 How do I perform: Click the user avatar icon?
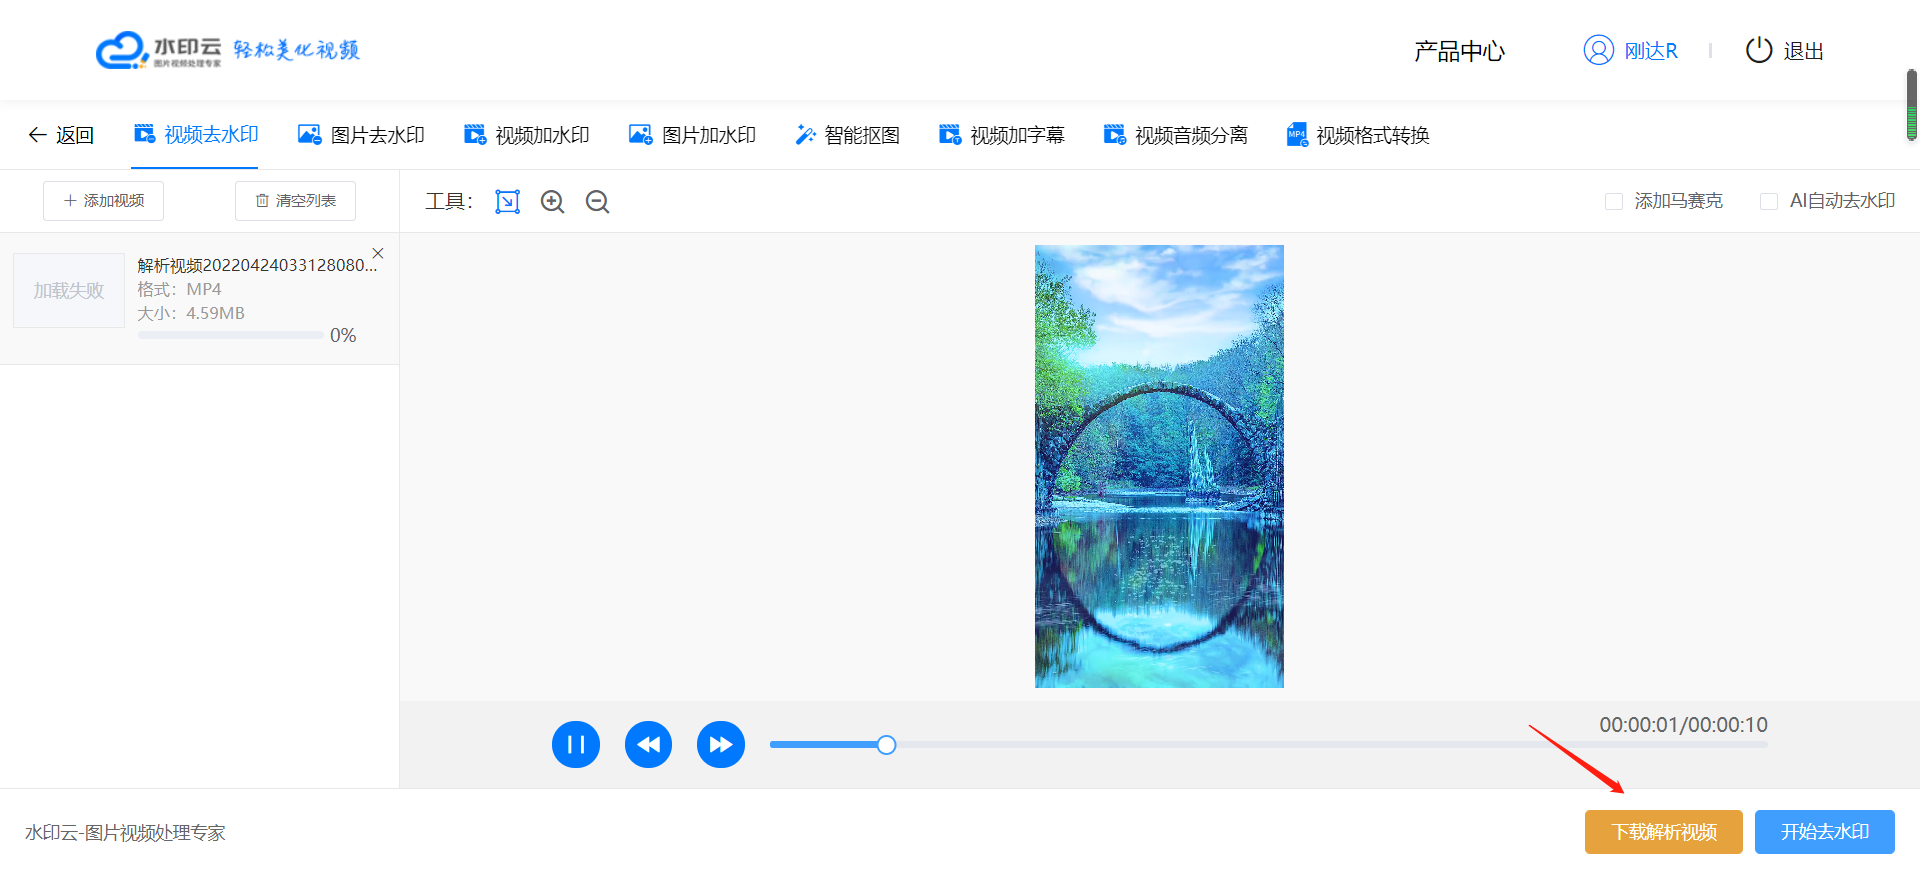[1598, 50]
